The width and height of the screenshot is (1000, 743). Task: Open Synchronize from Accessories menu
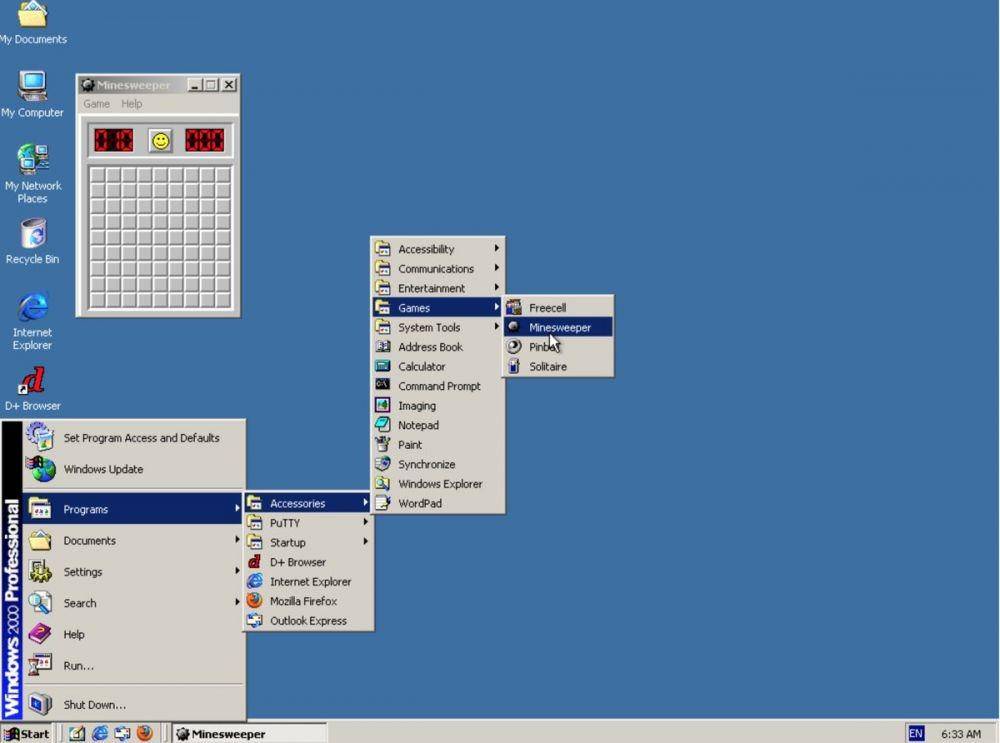coord(438,464)
